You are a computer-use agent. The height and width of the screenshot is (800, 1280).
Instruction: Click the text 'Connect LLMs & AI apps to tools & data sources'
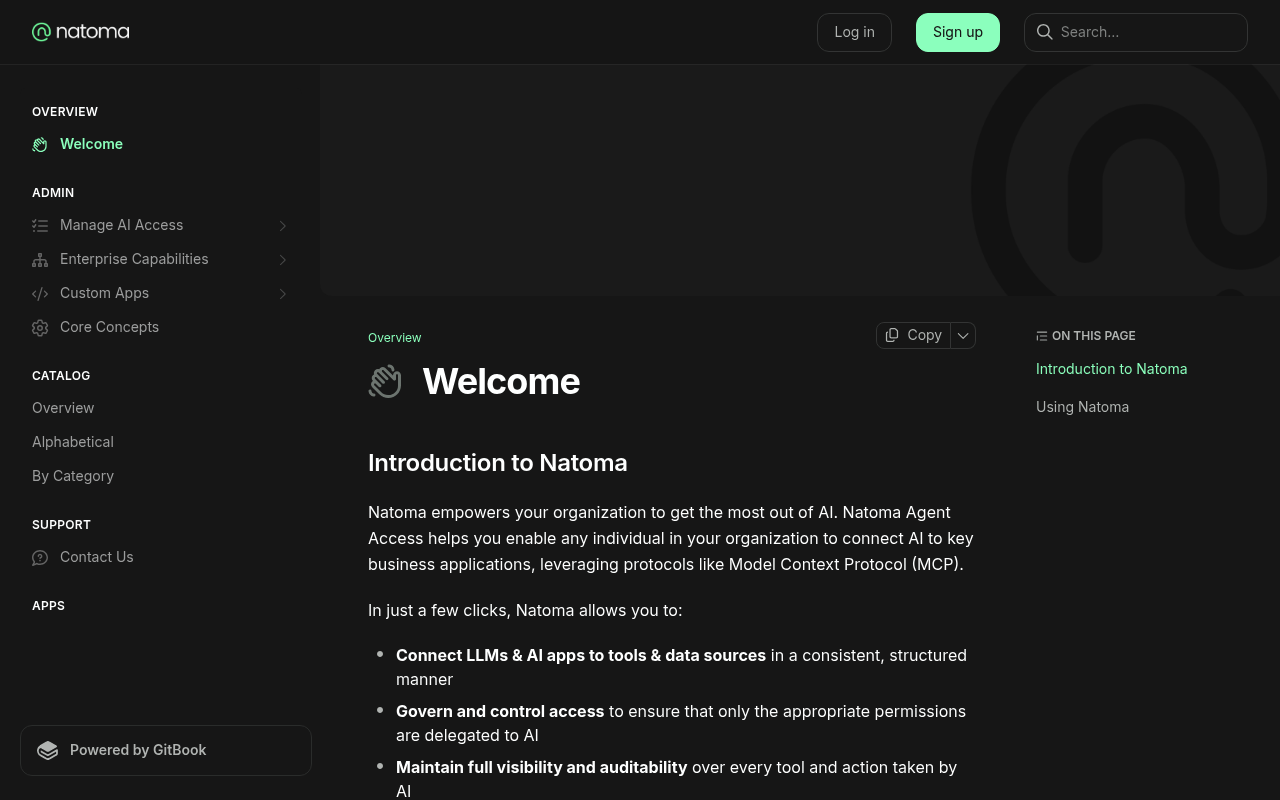[x=581, y=656]
